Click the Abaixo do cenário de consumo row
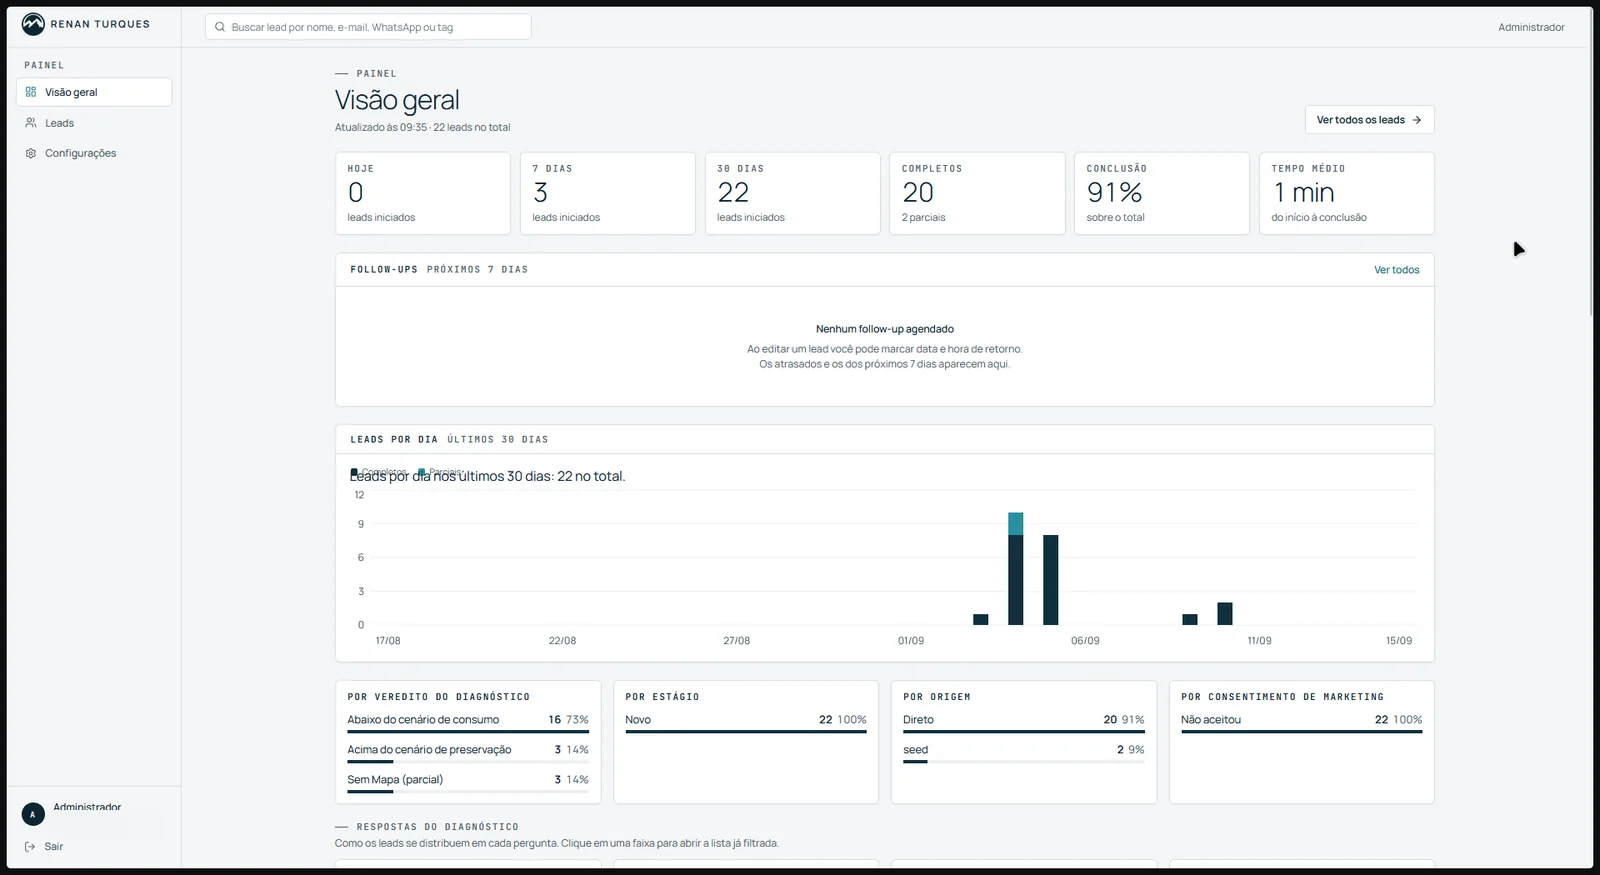 pos(468,722)
